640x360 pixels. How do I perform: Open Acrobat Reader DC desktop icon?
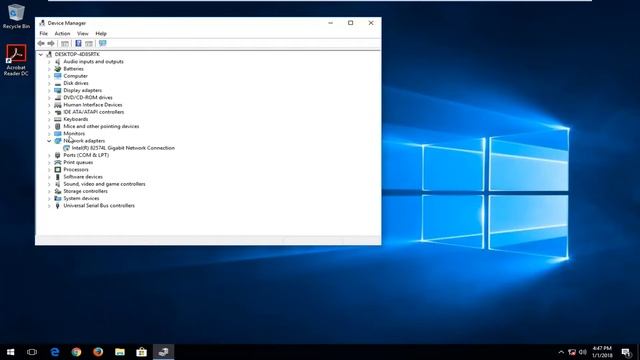pyautogui.click(x=16, y=60)
